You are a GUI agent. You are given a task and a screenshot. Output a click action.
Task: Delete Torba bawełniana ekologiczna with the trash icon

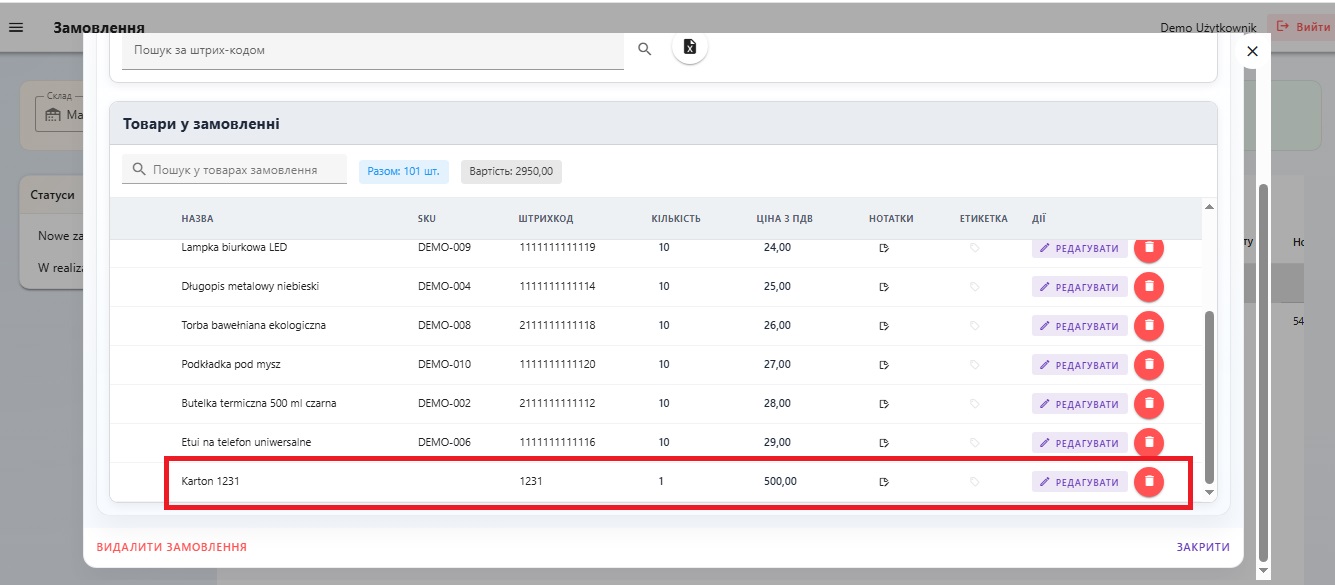coord(1149,325)
